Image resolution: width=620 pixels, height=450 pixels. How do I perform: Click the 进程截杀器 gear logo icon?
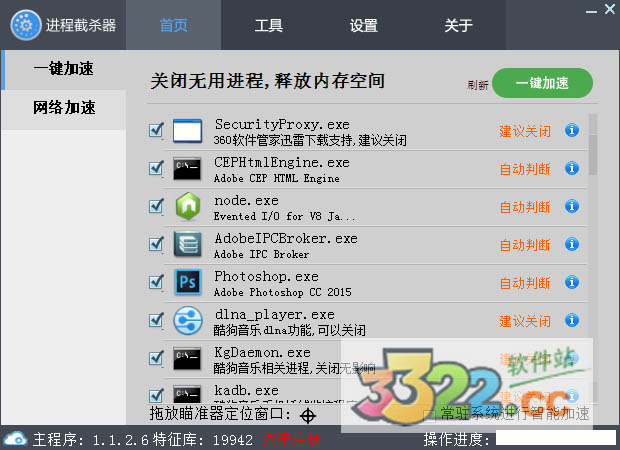coord(26,25)
